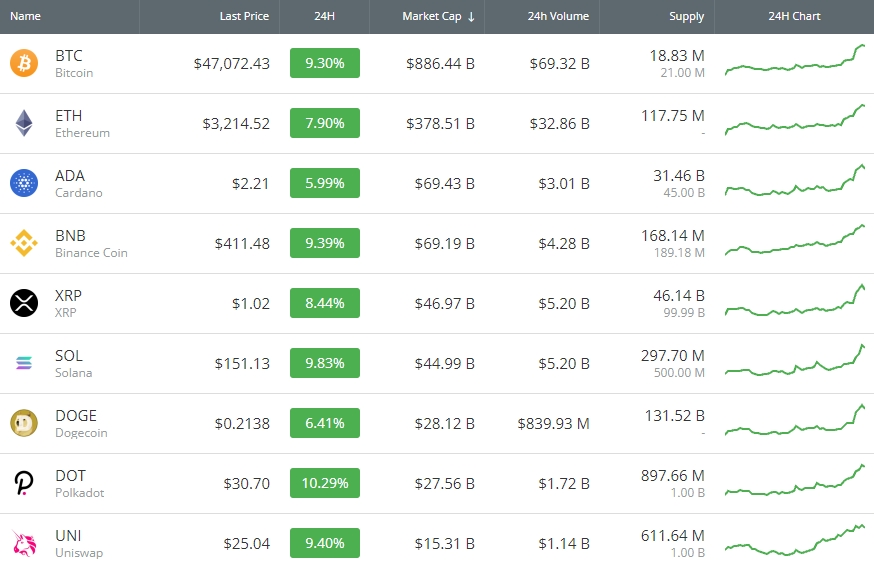Sort by the Supply column header

(x=686, y=17)
